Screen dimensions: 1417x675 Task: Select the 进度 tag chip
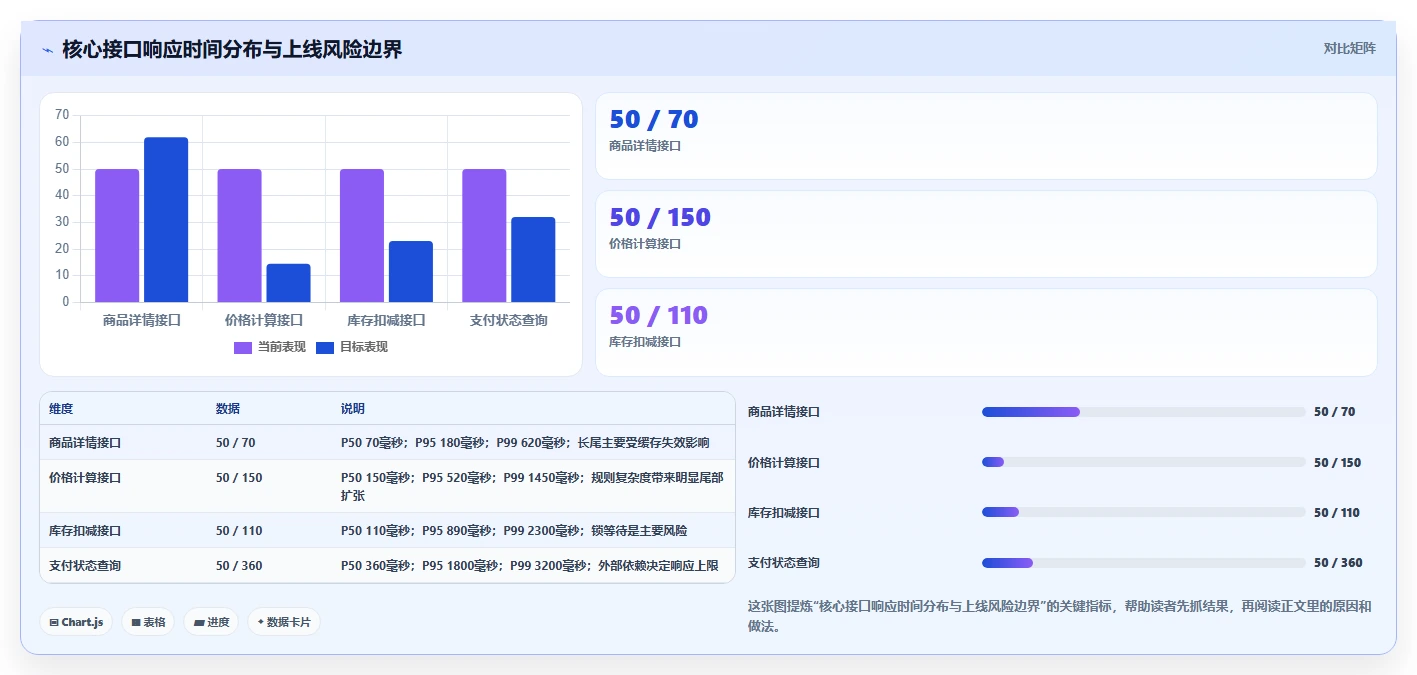[211, 622]
